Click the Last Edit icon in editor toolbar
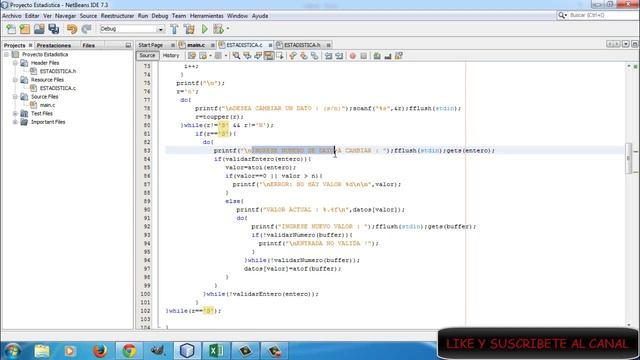Screen dimensions: 640x360 (x=192, y=56)
